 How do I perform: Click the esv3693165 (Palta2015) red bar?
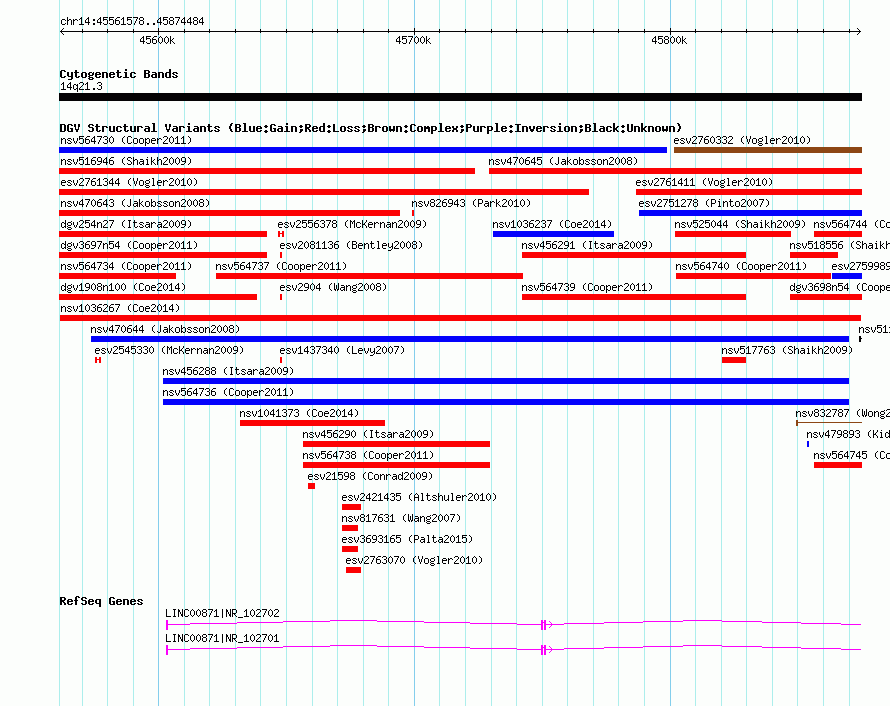(350, 549)
